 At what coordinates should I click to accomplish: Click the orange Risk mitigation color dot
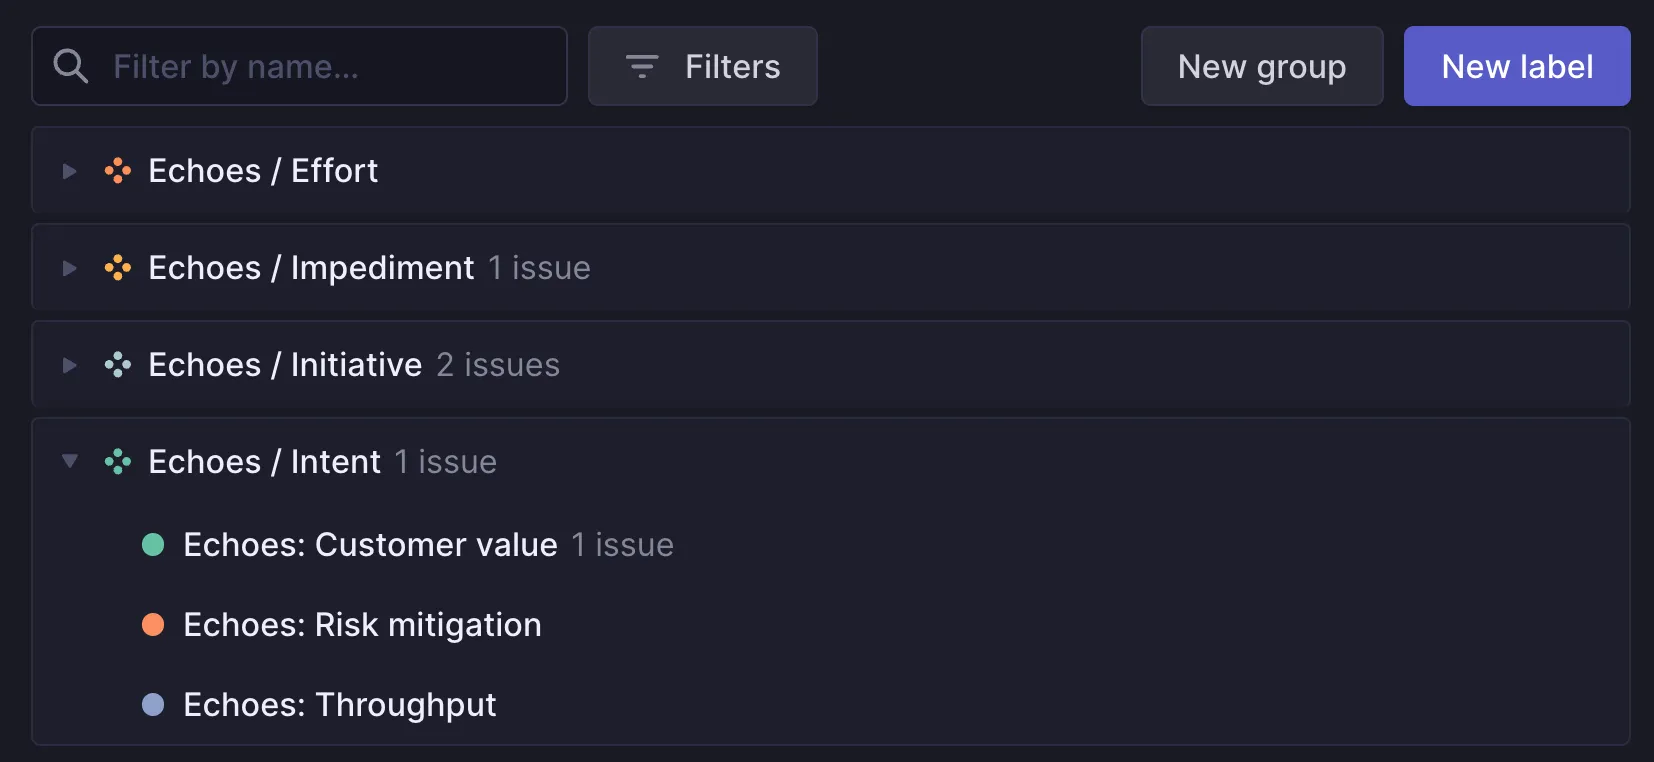[x=153, y=625]
